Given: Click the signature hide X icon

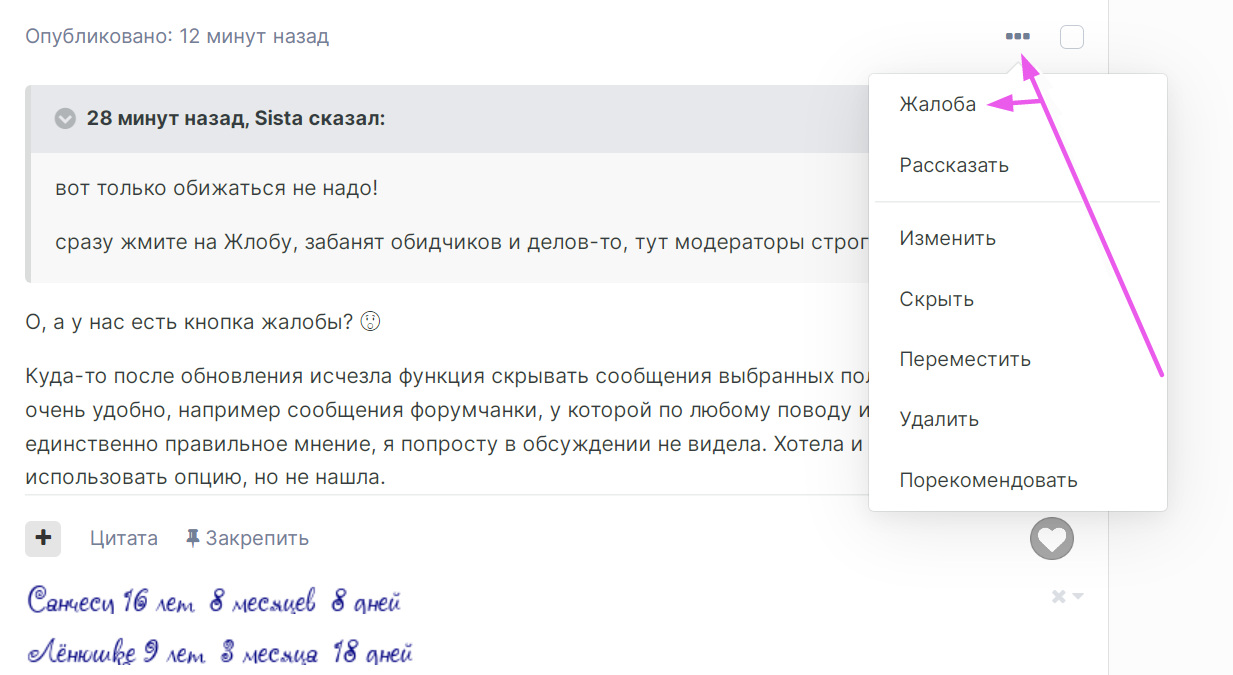Looking at the screenshot, I should [x=1058, y=597].
